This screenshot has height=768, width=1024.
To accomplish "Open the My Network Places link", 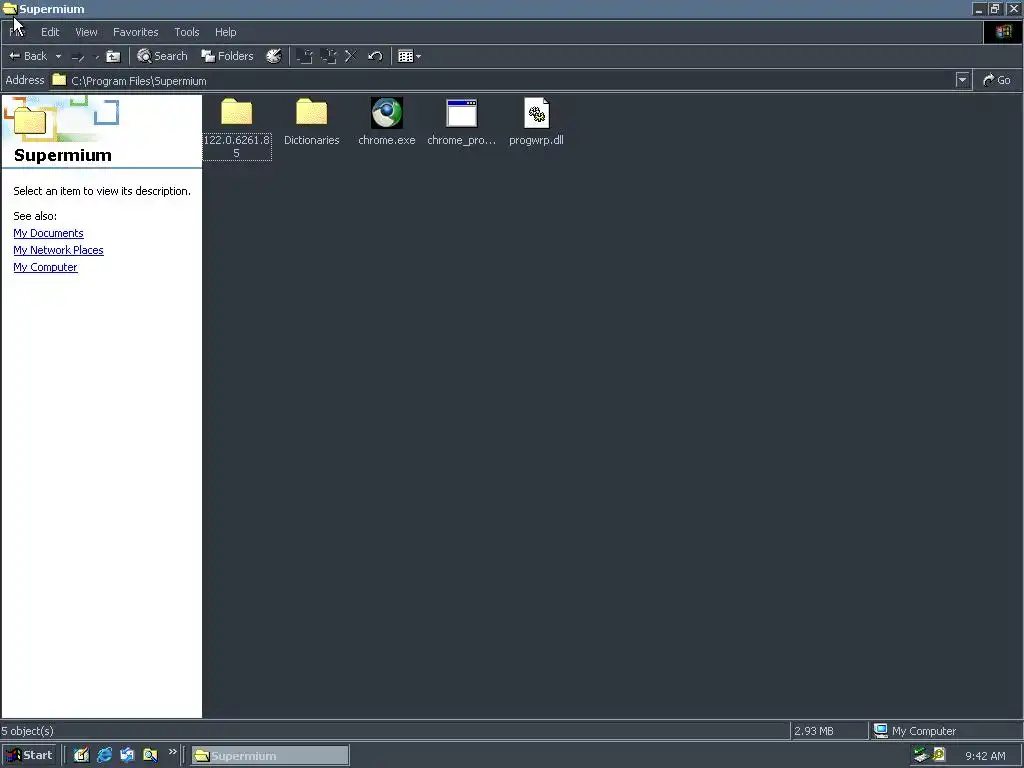I will click(58, 250).
